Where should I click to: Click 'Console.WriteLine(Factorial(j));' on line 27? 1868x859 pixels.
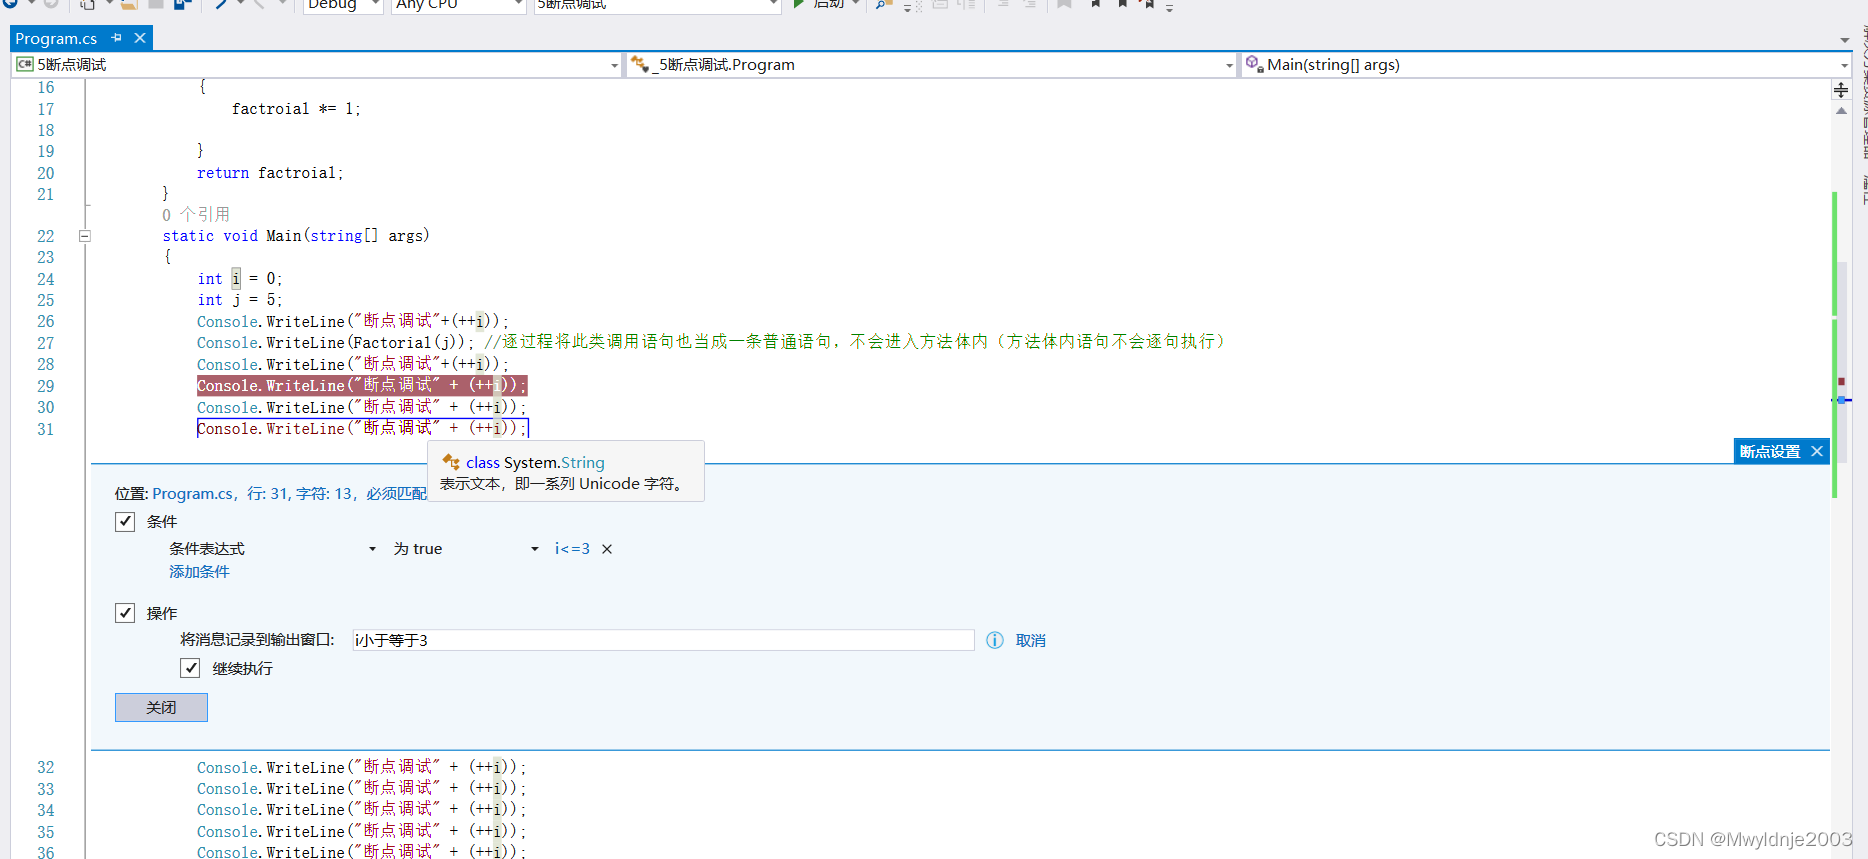(335, 343)
